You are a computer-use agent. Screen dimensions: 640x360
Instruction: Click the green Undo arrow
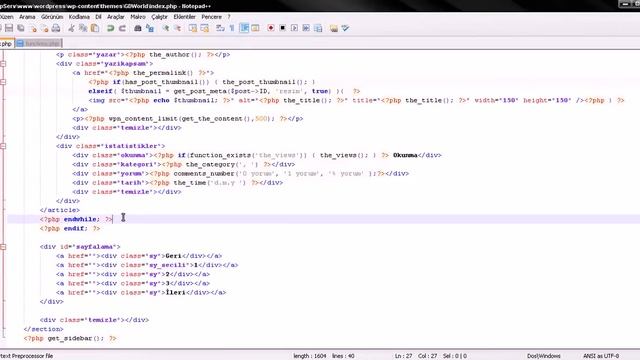click(110, 28)
